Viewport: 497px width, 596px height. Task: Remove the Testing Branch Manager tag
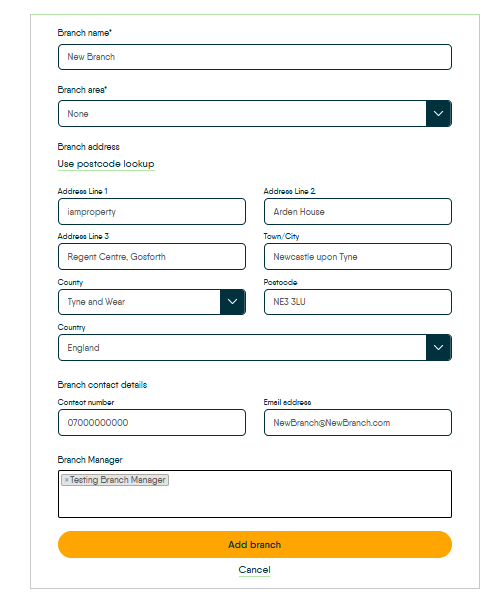pos(66,480)
